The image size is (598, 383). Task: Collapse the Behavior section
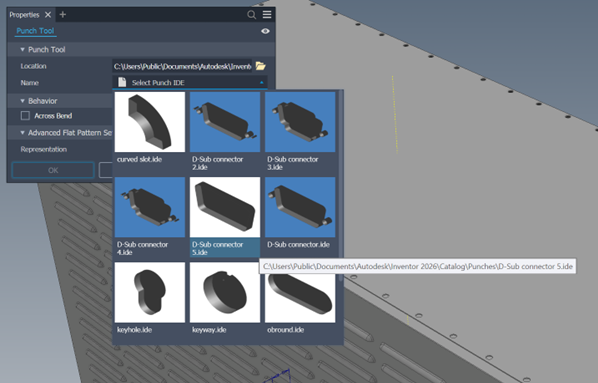pos(23,101)
